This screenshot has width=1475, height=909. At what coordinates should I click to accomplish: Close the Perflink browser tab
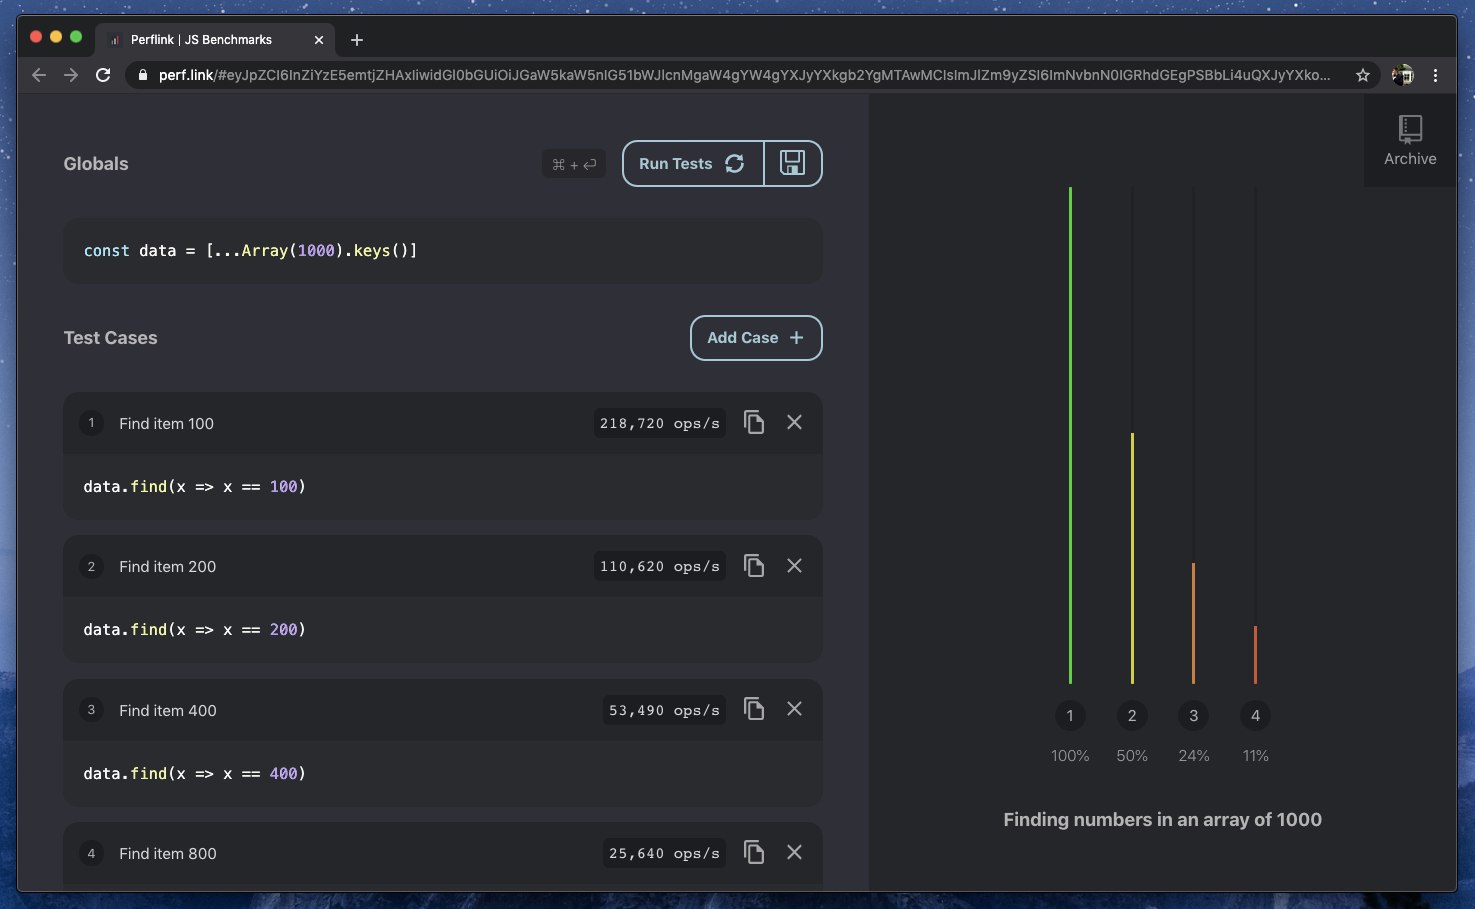[319, 40]
